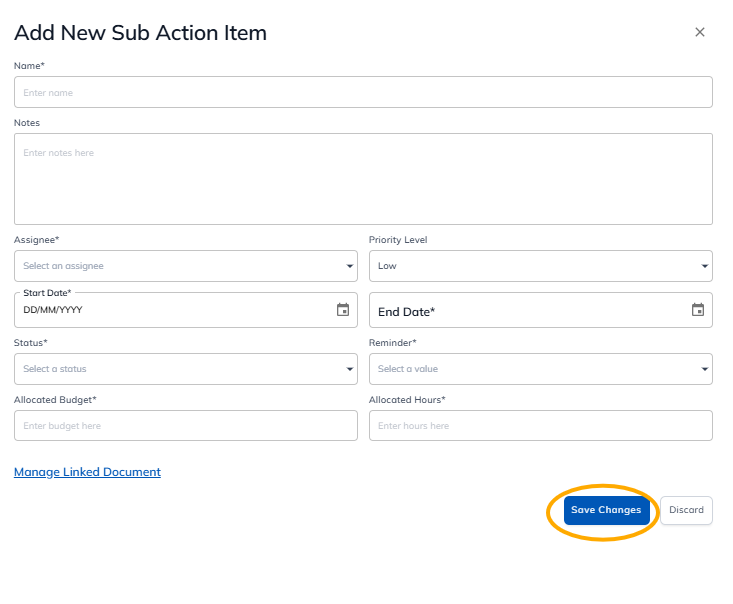
Task: Open the Start Date calendar picker icon
Action: (x=343, y=310)
